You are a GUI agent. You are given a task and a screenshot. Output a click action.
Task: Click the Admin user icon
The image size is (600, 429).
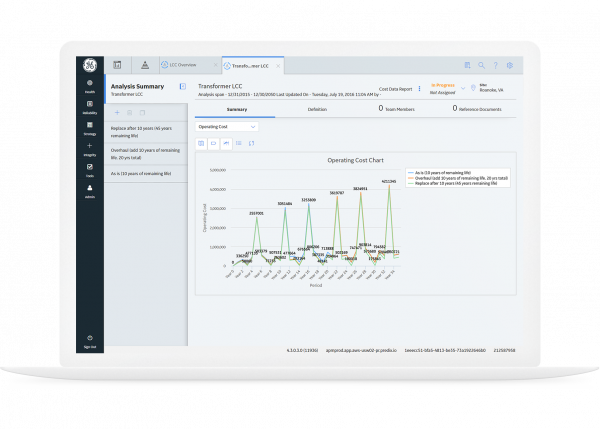click(x=90, y=189)
